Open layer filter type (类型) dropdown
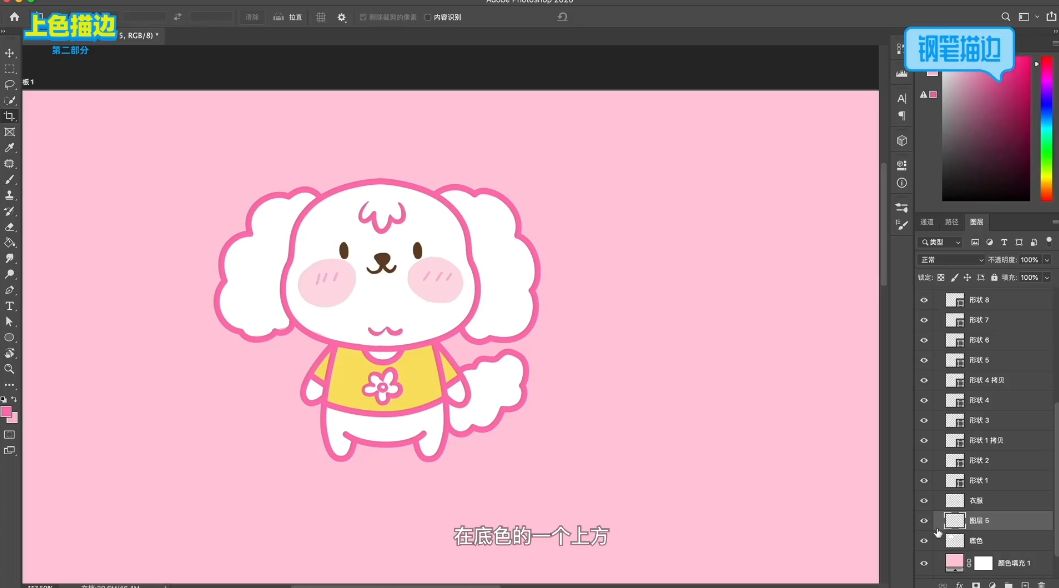The image size is (1059, 588). (941, 242)
